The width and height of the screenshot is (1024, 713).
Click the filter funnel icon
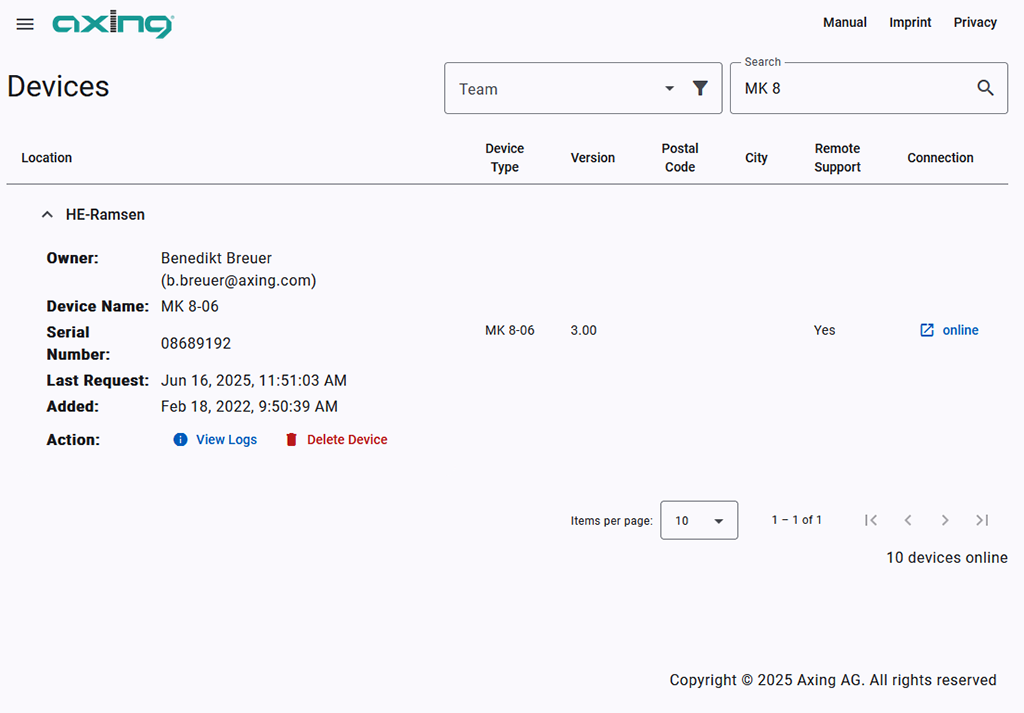pyautogui.click(x=700, y=88)
